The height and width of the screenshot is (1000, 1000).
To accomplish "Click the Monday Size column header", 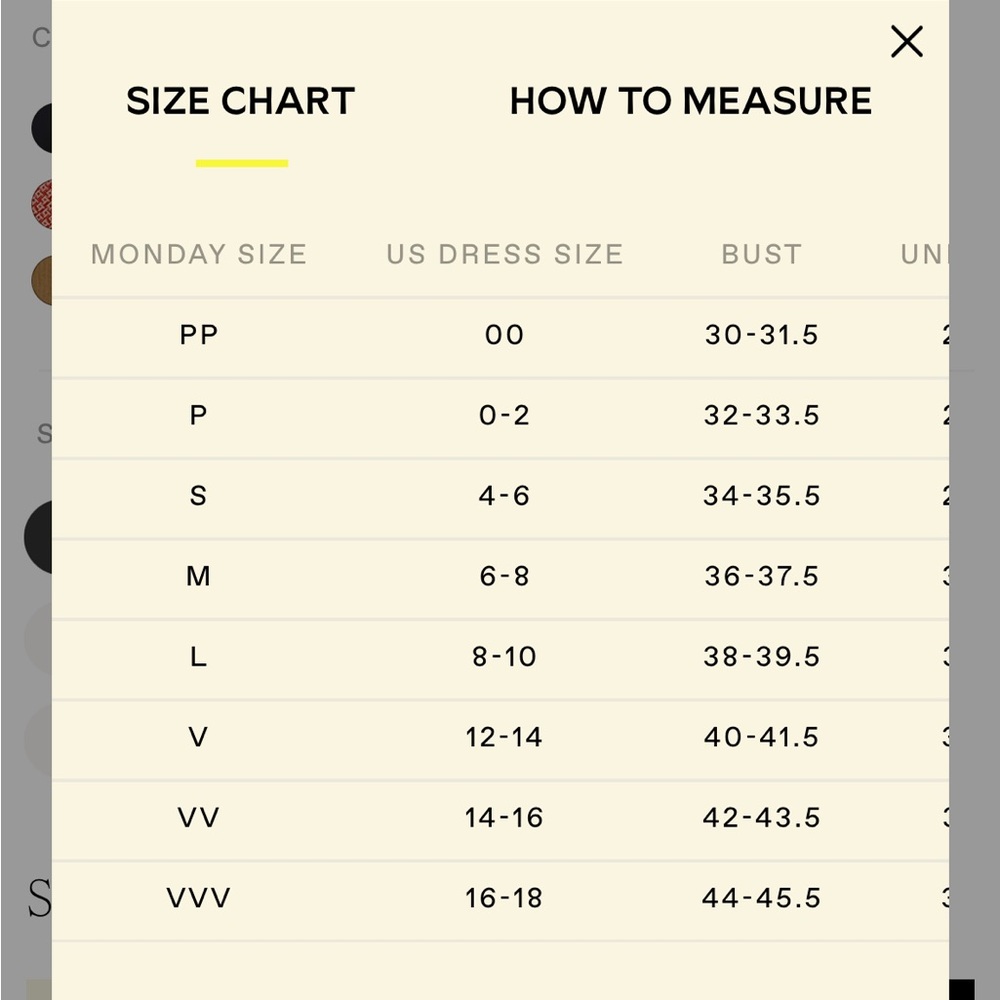I will [199, 254].
